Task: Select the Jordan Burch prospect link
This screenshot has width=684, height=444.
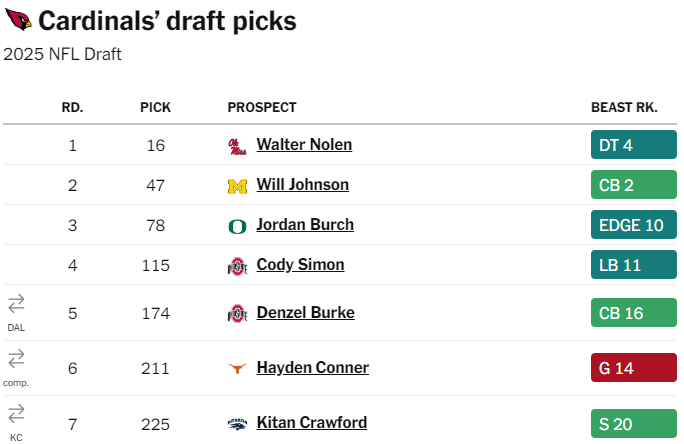Action: tap(305, 225)
